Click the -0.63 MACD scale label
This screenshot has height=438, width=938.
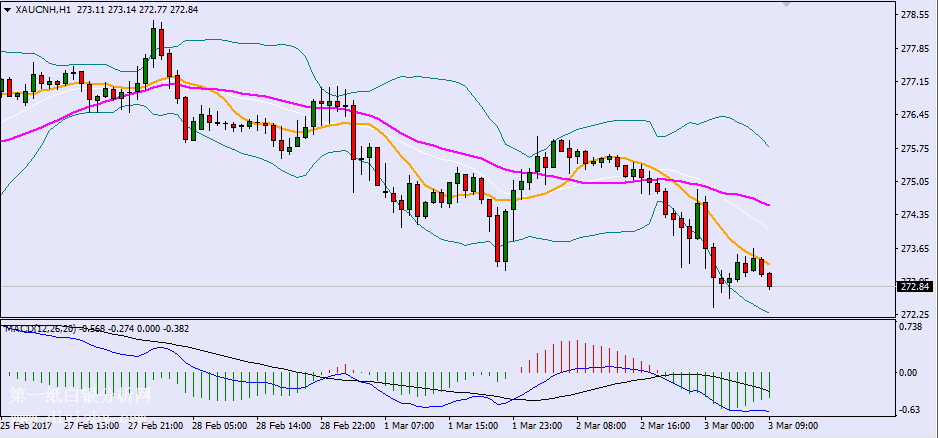click(x=911, y=409)
